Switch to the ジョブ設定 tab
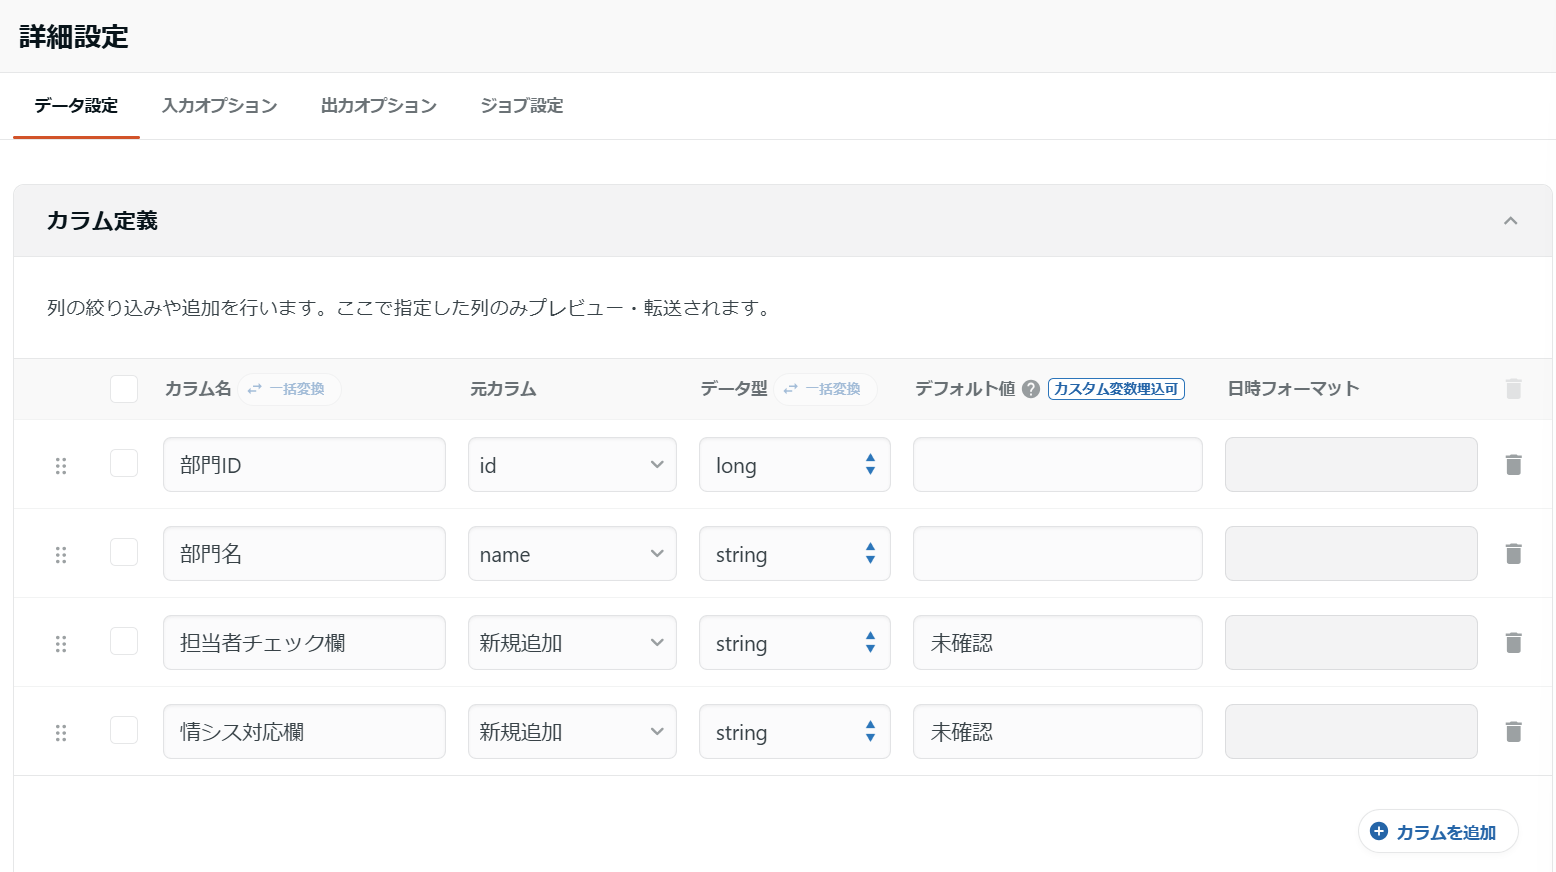Image resolution: width=1556 pixels, height=872 pixels. [522, 106]
